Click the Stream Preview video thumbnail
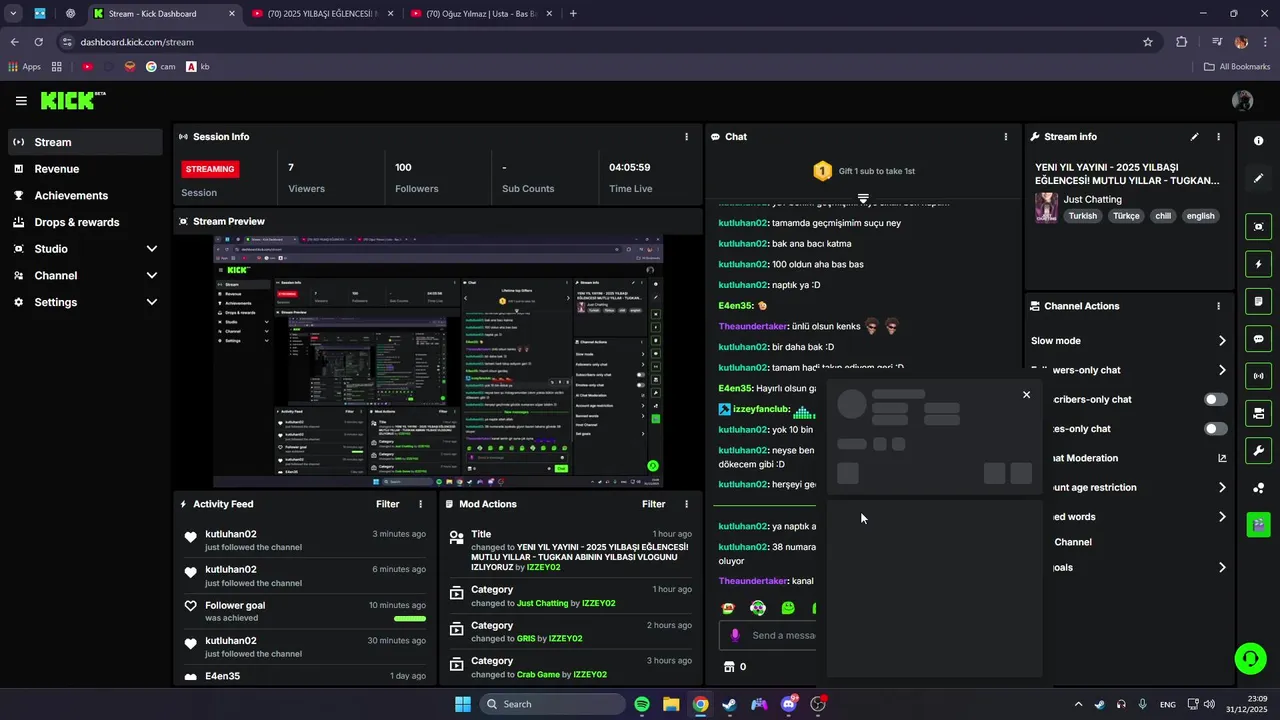Viewport: 1280px width, 720px height. [x=438, y=362]
